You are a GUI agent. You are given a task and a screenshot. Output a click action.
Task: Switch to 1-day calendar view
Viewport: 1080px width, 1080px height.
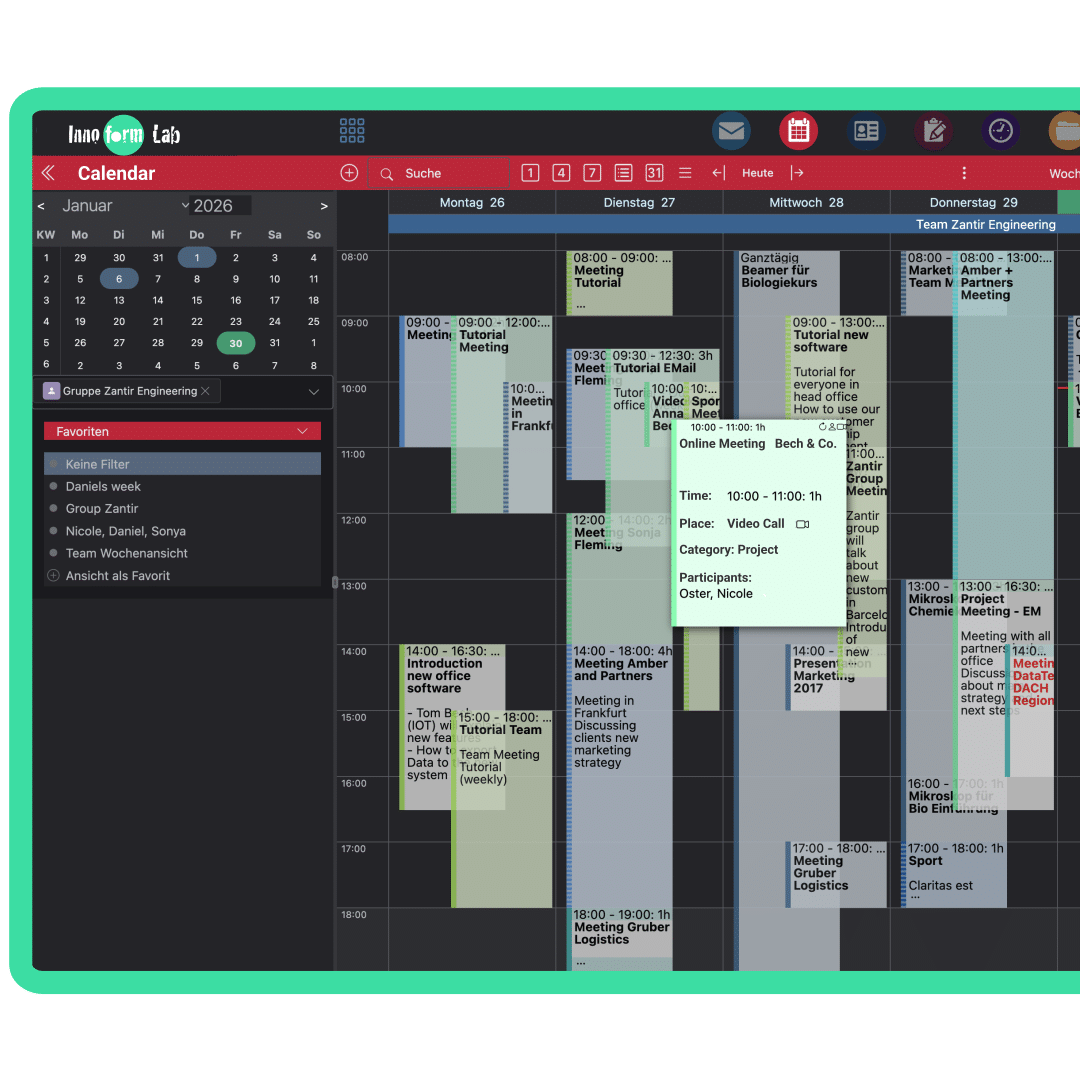(530, 173)
